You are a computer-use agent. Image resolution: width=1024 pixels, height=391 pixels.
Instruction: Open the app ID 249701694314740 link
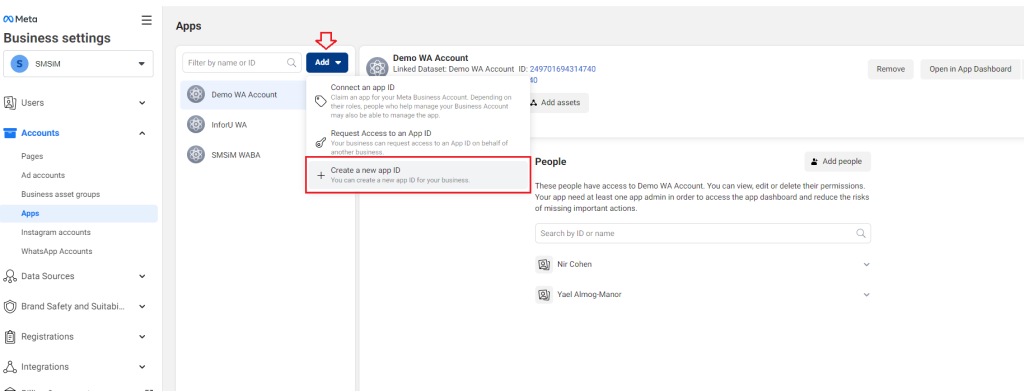coord(562,69)
